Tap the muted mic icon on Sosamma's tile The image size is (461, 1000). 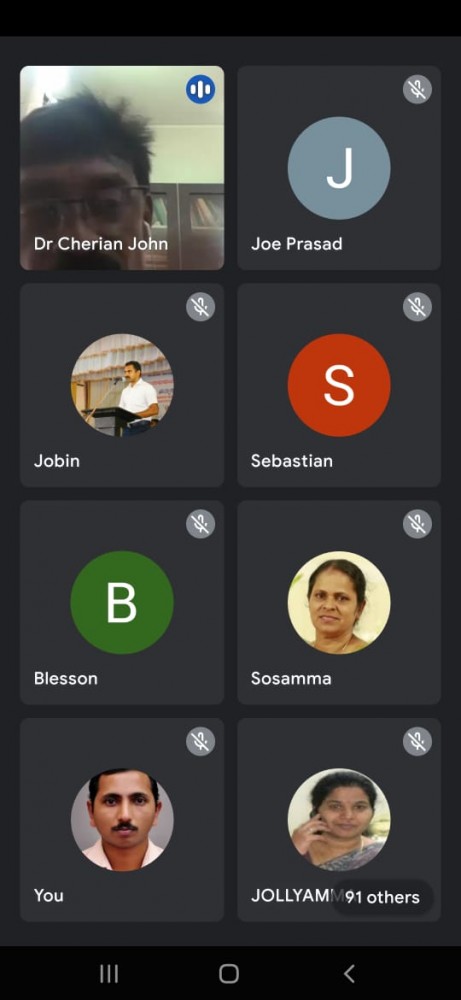click(418, 524)
